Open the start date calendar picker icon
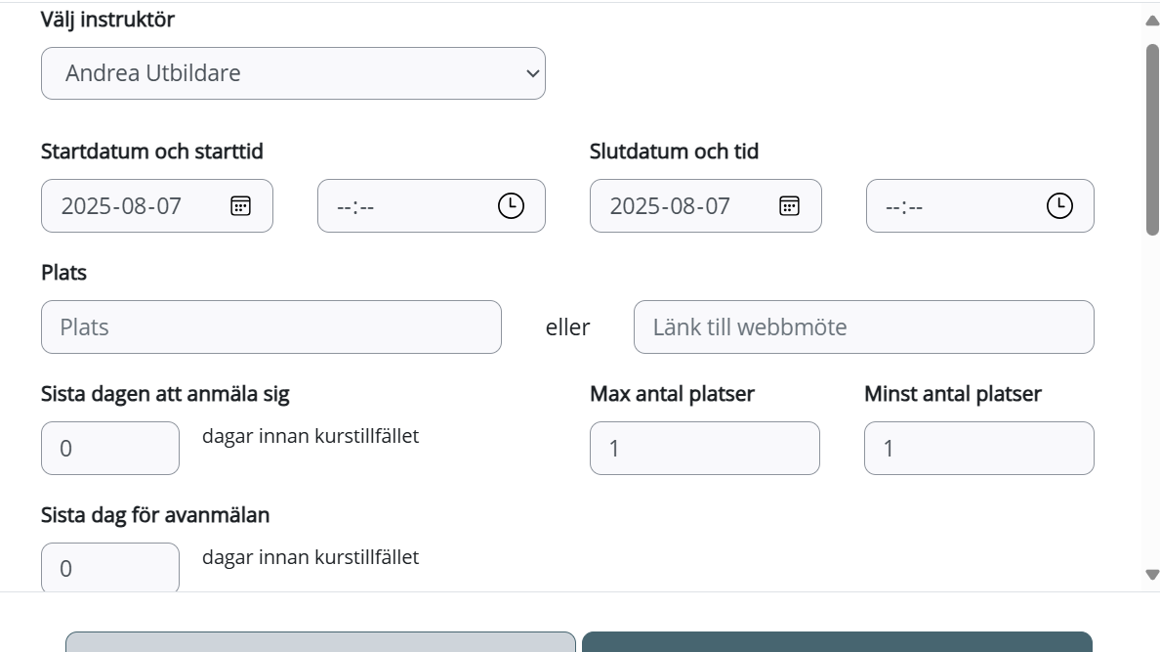 [x=240, y=206]
